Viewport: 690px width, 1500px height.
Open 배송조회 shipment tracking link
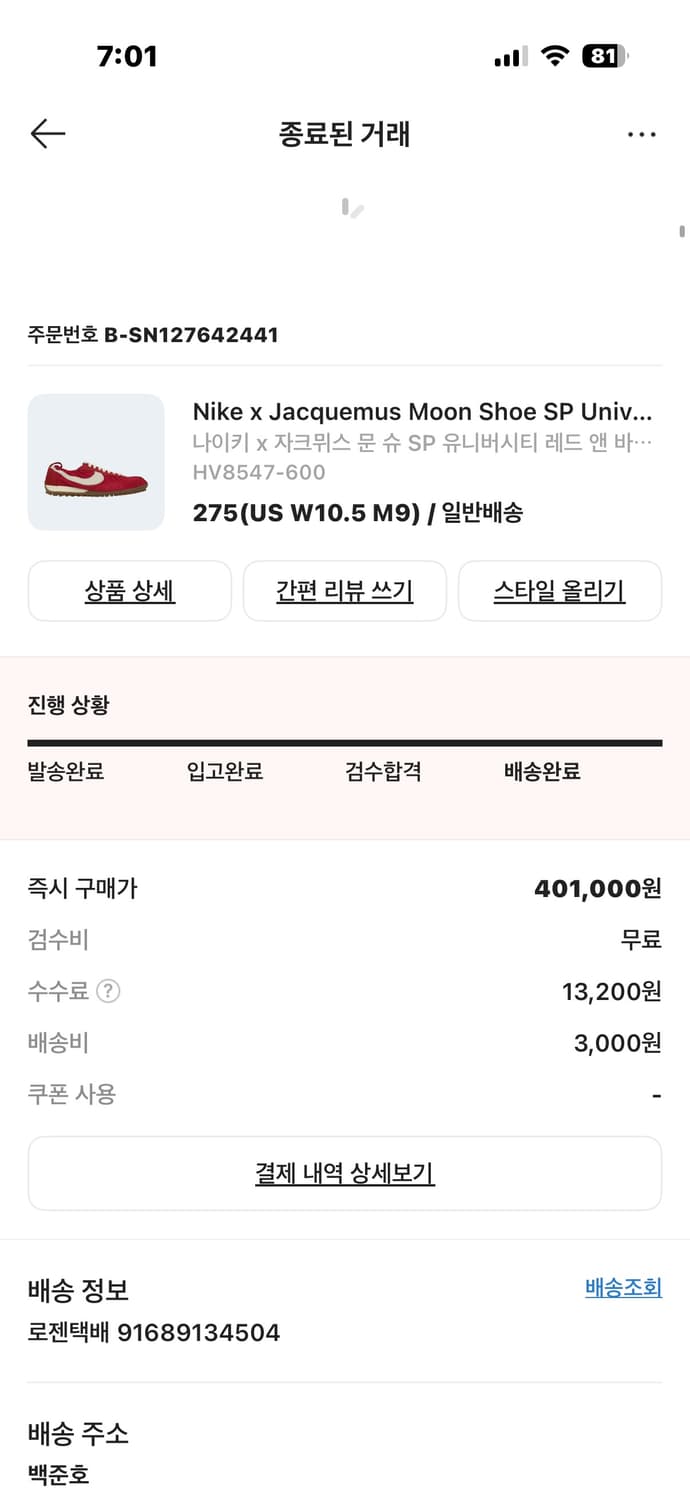623,1288
